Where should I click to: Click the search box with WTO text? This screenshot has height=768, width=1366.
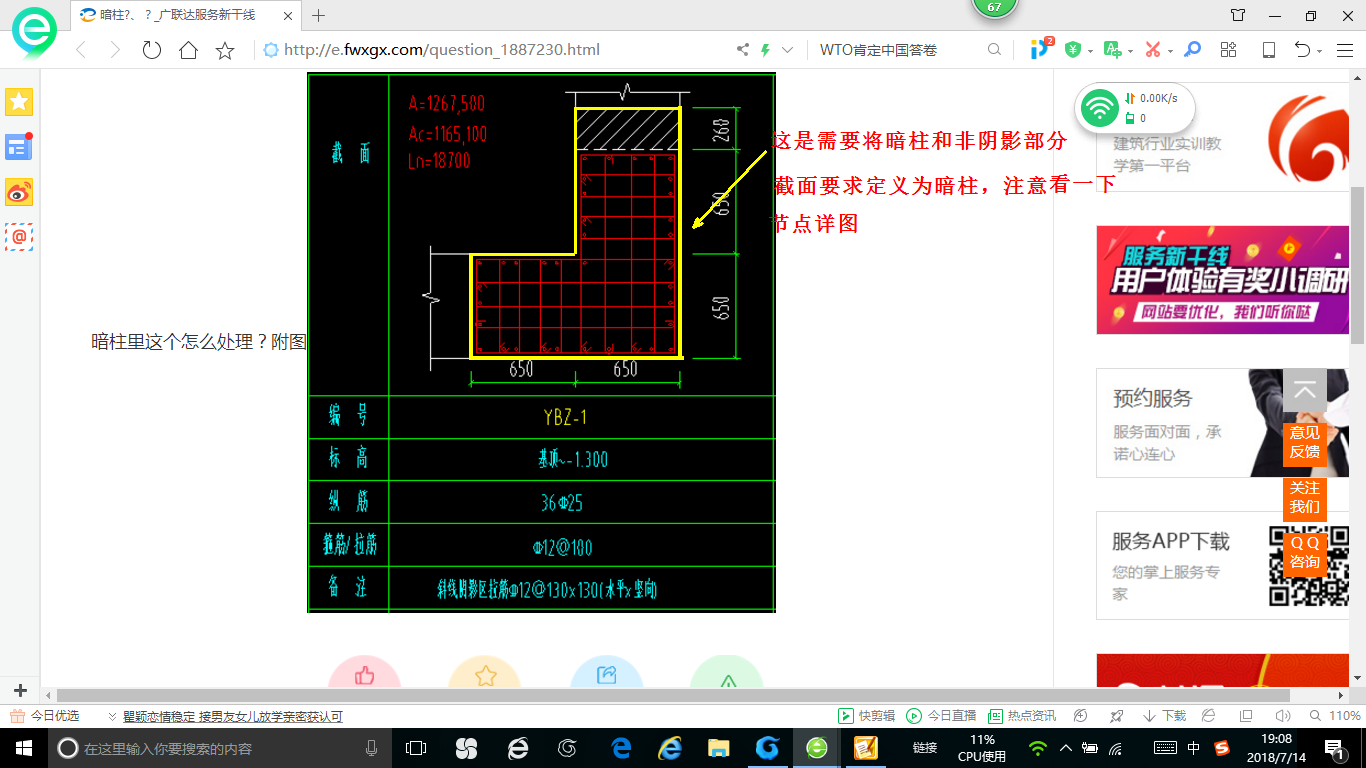(x=895, y=50)
